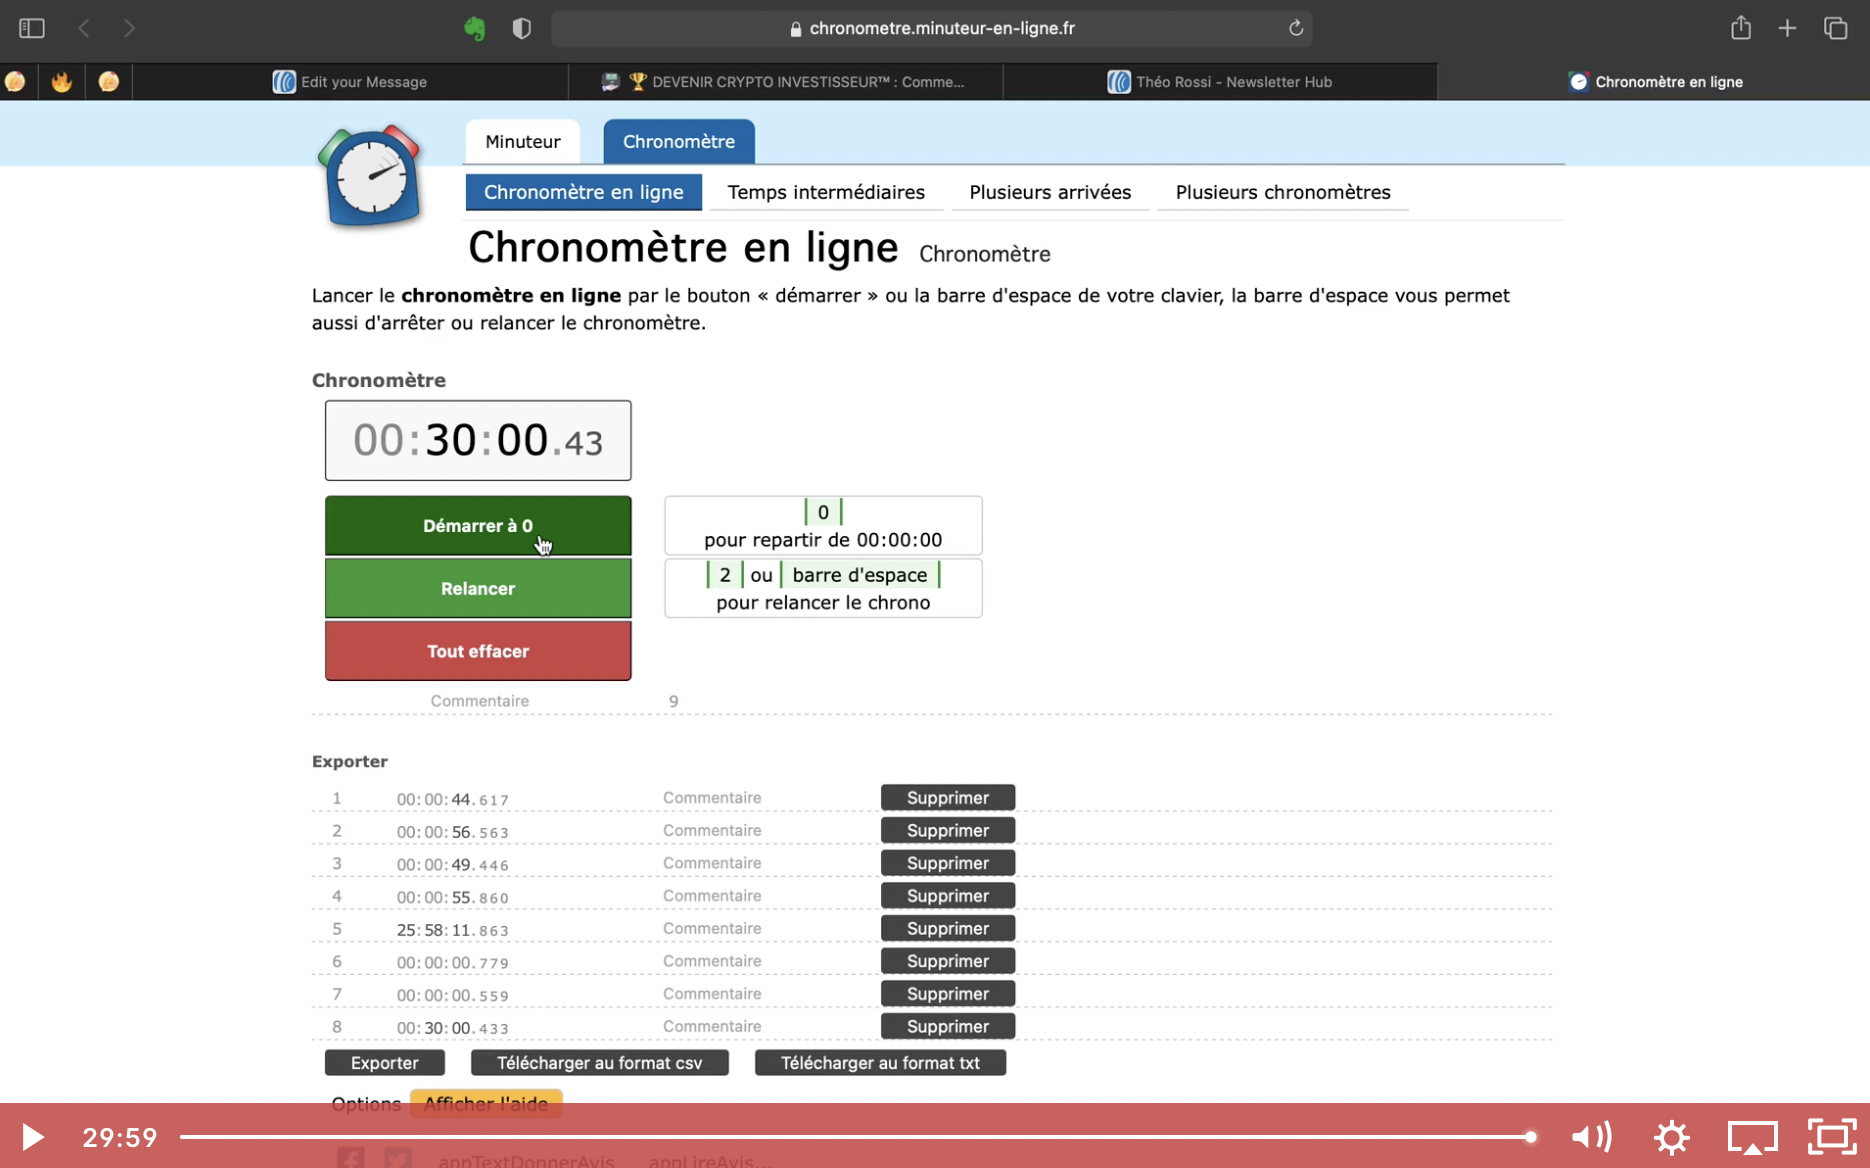Open a new tab with plus icon
Screen dimensions: 1870x1168
pyautogui.click(x=1787, y=28)
